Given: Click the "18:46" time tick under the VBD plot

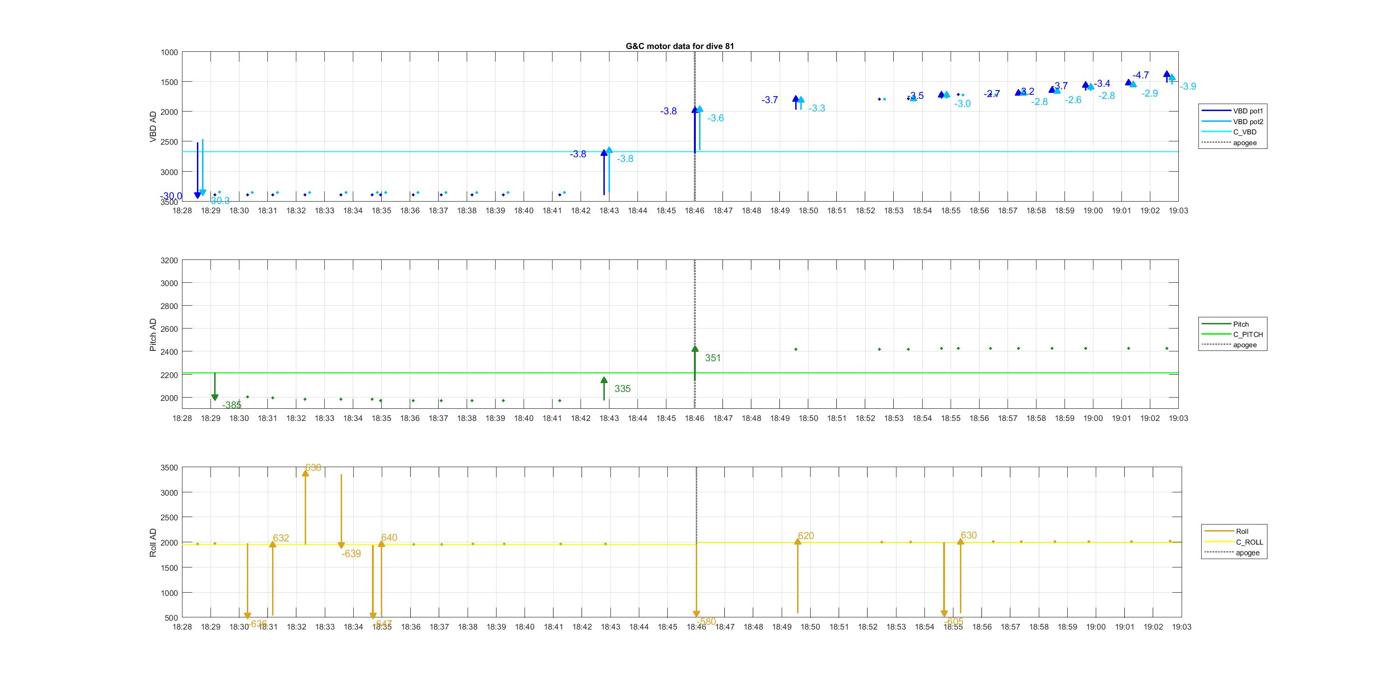Looking at the screenshot, I should click(x=694, y=211).
